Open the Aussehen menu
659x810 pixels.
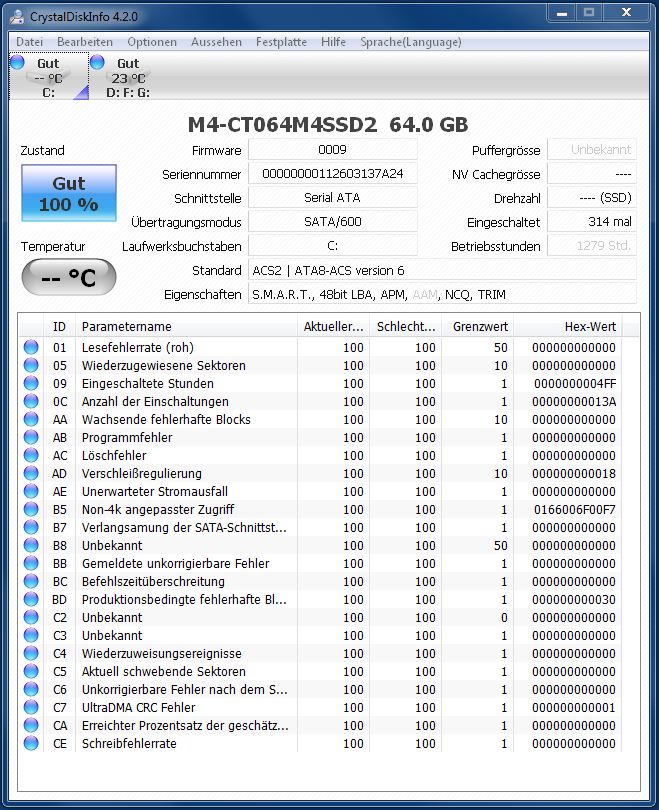(x=216, y=42)
